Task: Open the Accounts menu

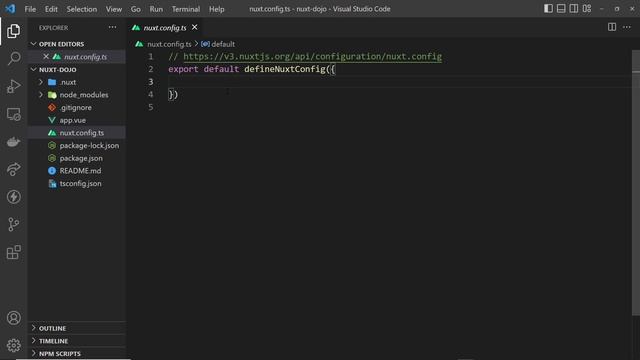Action: pos(13,318)
